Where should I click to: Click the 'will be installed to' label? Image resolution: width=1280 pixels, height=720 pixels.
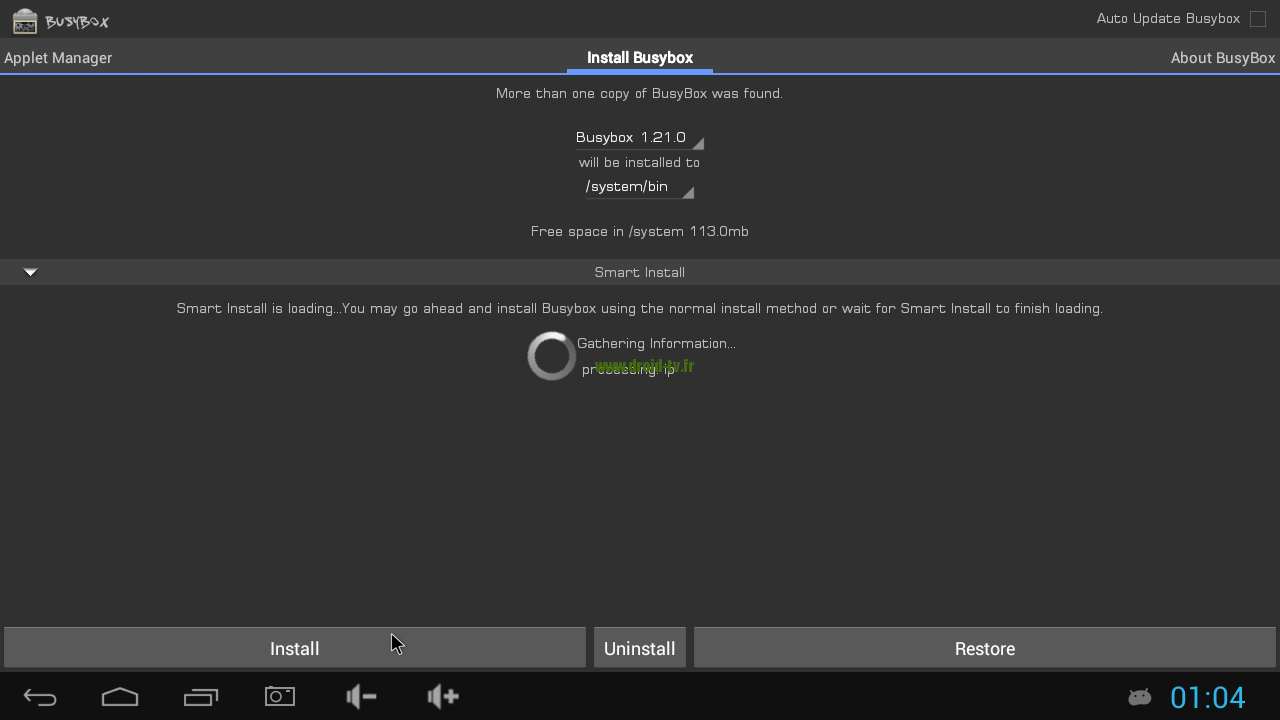tap(639, 162)
